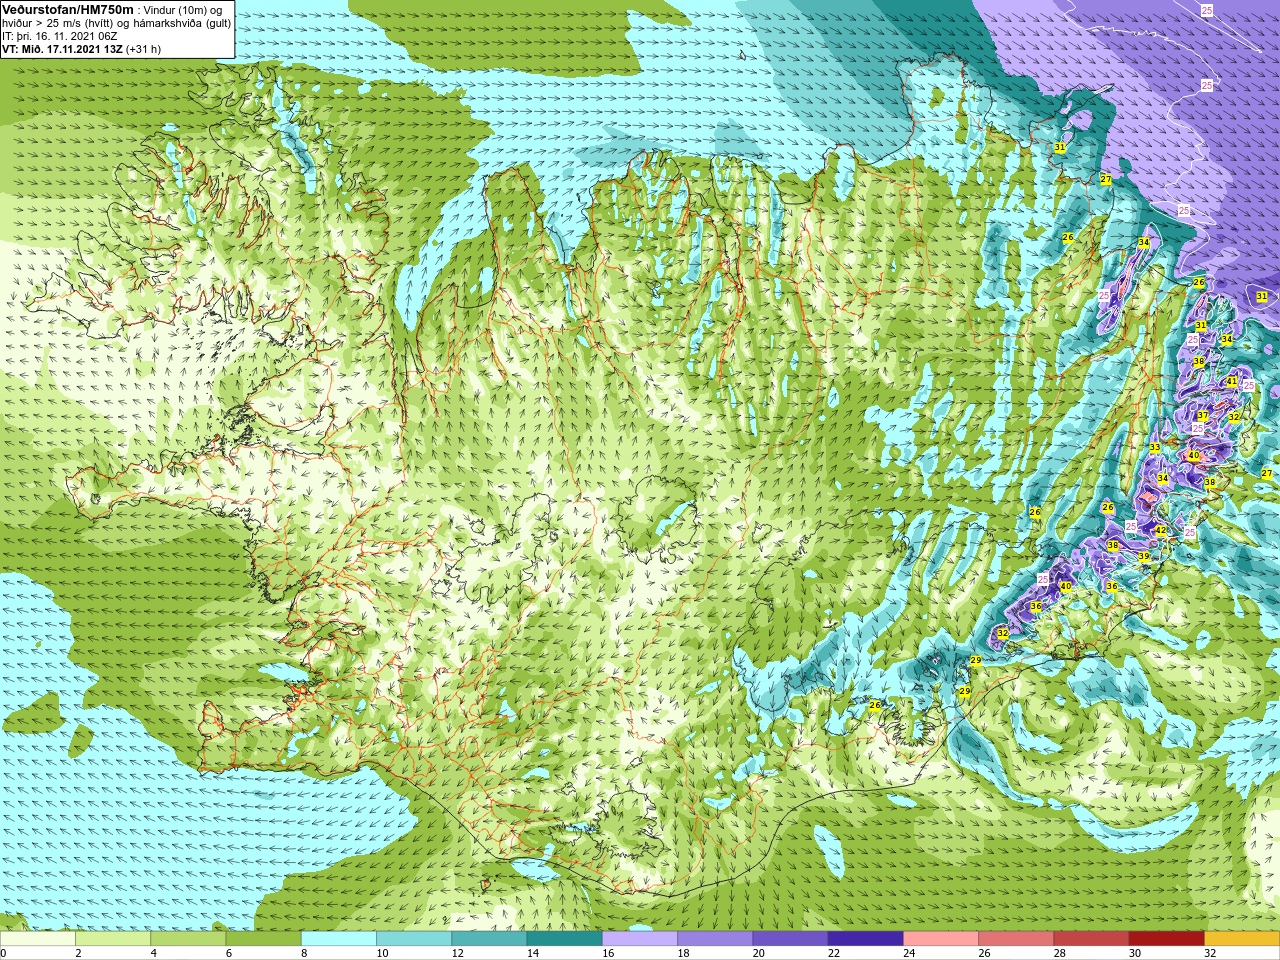Select the light cyan 8–10 legend swatch
Image resolution: width=1280 pixels, height=960 pixels.
[339, 939]
